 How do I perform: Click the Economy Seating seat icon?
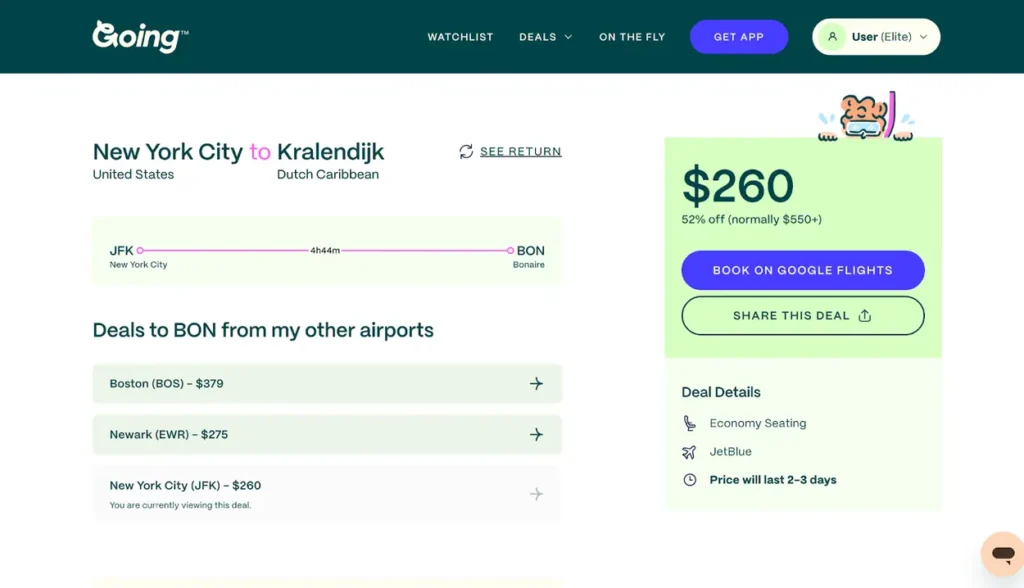tap(689, 422)
